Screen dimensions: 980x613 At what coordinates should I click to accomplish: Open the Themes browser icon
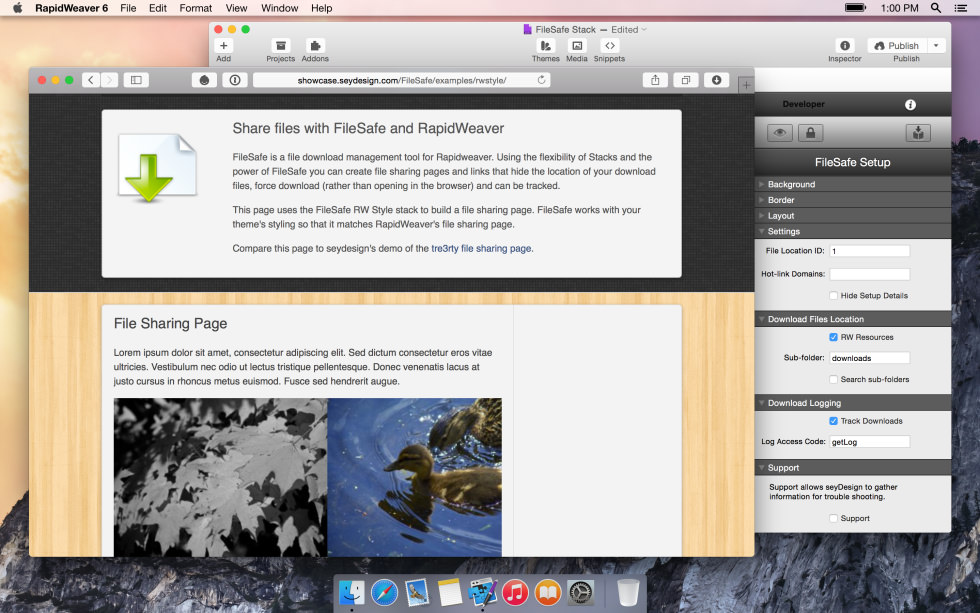tap(546, 46)
